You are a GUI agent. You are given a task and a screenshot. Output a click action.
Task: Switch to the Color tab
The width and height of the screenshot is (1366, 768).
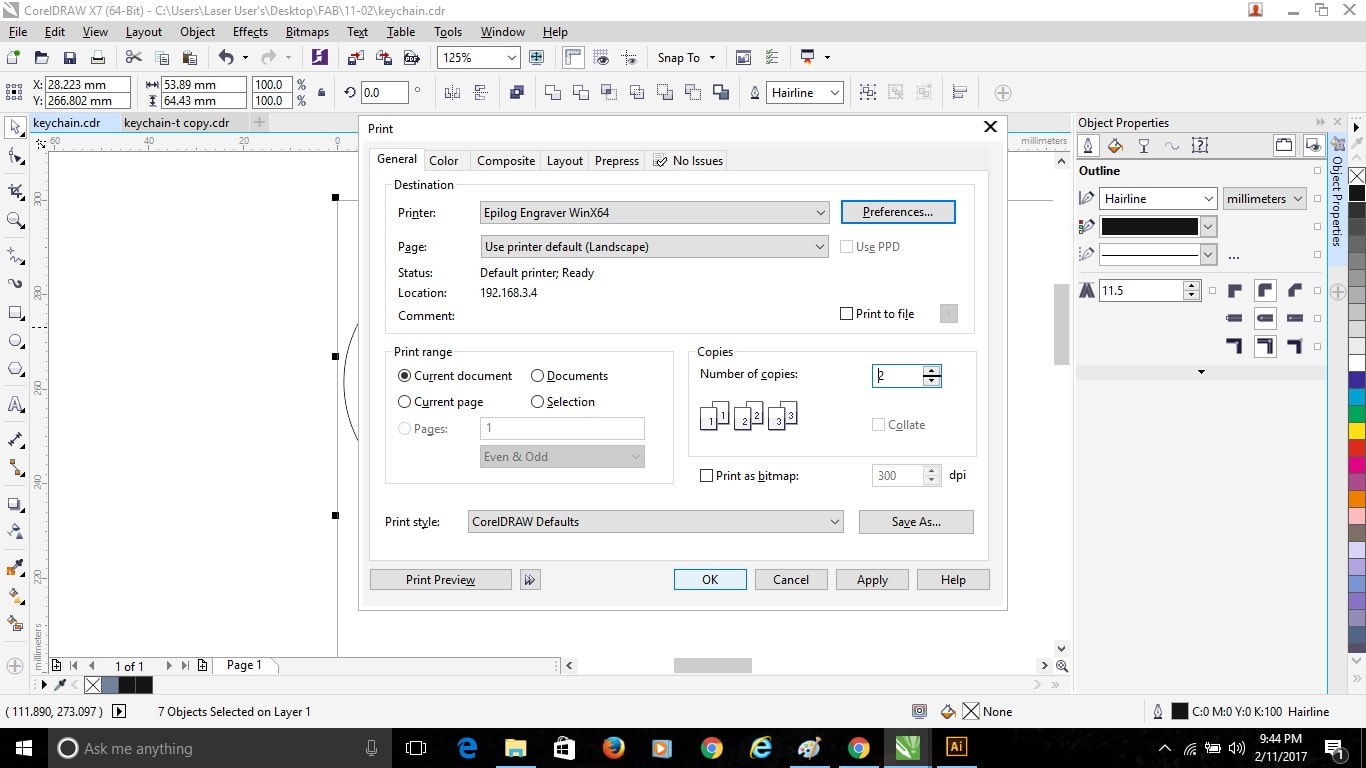[444, 160]
